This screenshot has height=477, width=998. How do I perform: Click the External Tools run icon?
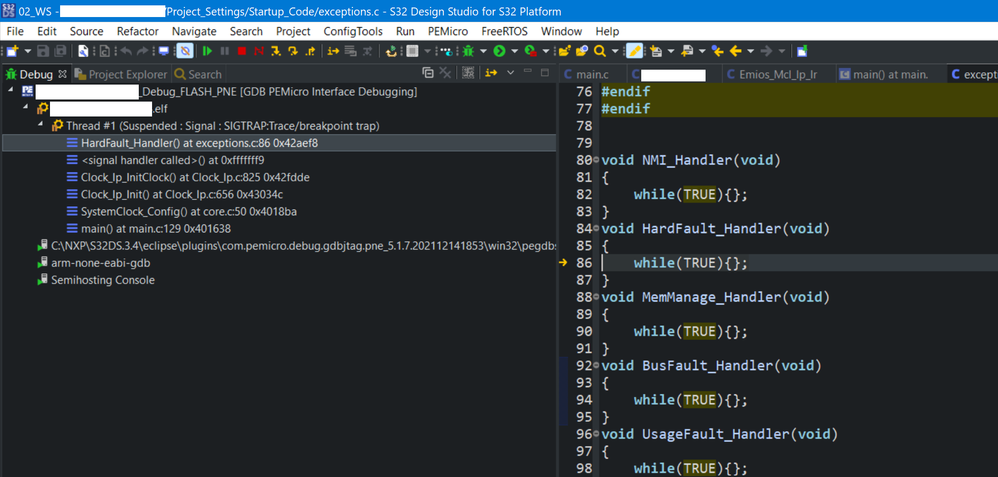[x=530, y=51]
